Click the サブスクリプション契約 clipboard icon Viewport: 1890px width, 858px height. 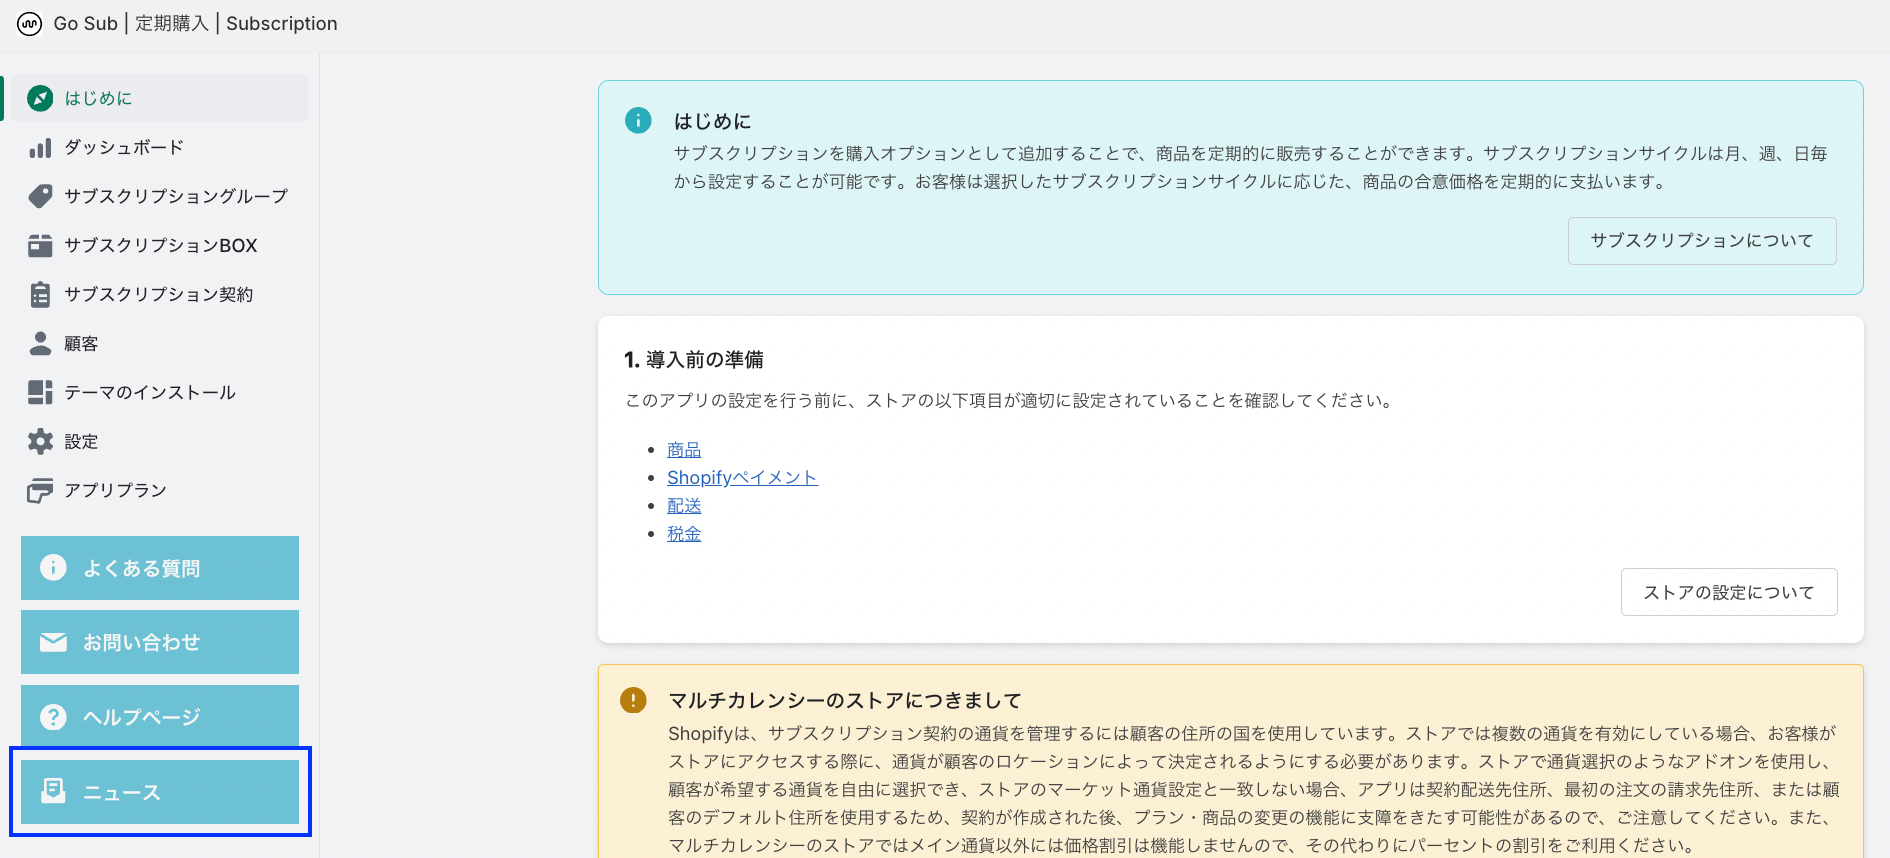40,294
